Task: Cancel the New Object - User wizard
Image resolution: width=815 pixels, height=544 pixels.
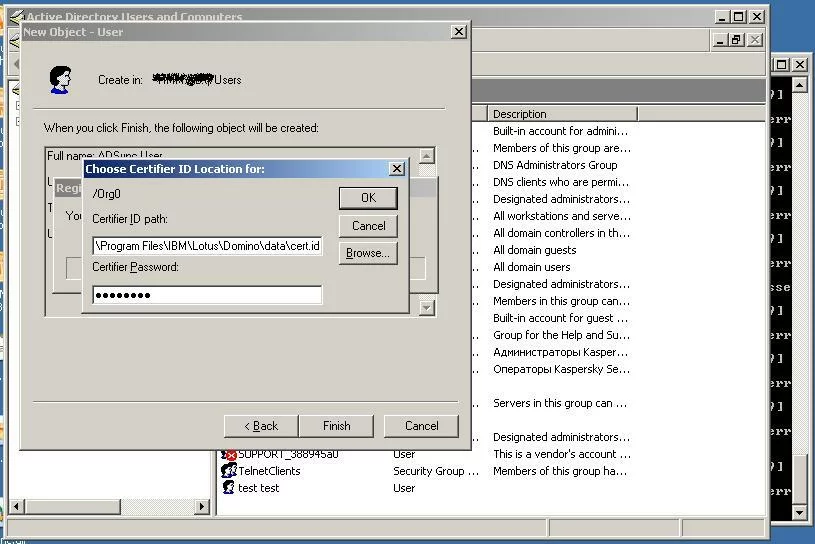Action: [421, 426]
